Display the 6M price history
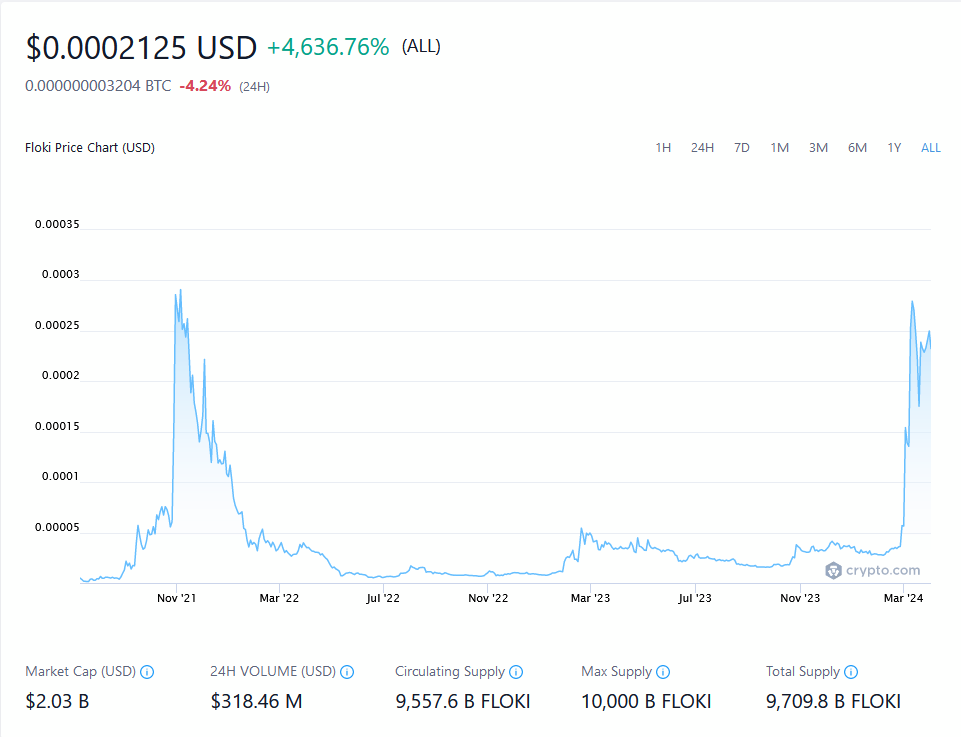Image resolution: width=961 pixels, height=737 pixels. click(857, 148)
